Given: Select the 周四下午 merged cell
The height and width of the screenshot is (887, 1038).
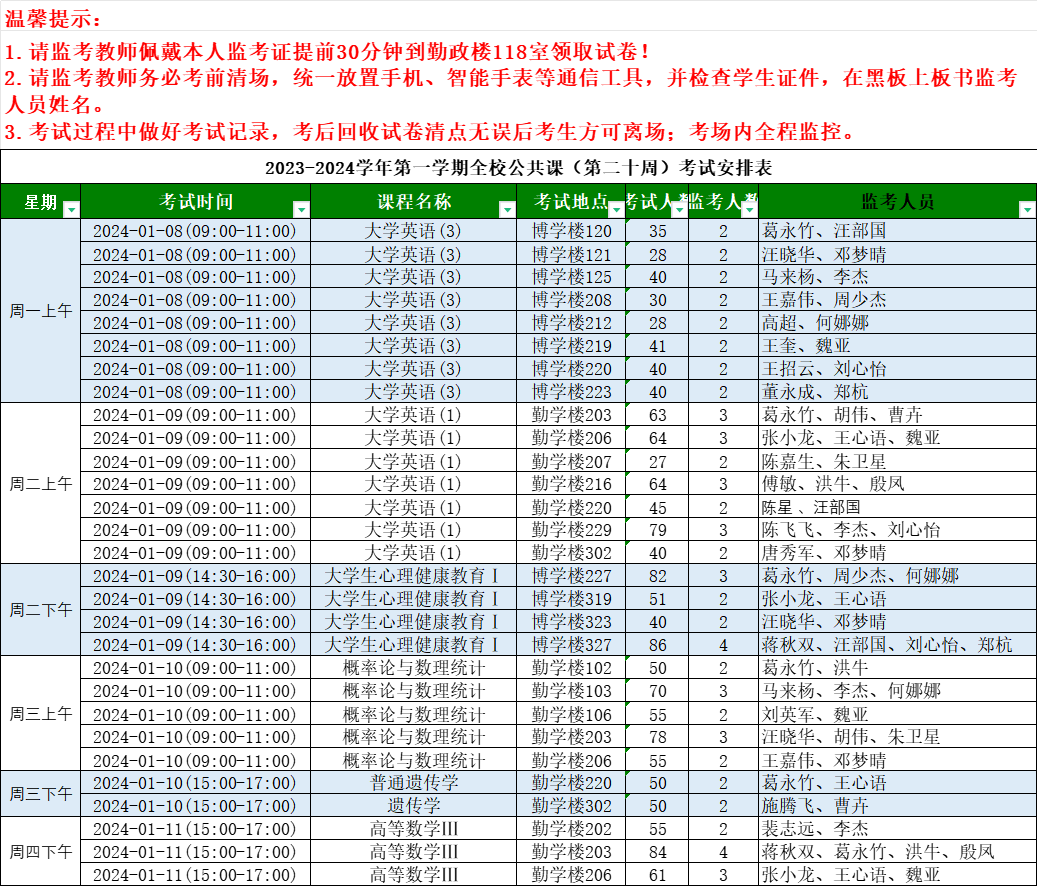Looking at the screenshot, I should (40, 852).
